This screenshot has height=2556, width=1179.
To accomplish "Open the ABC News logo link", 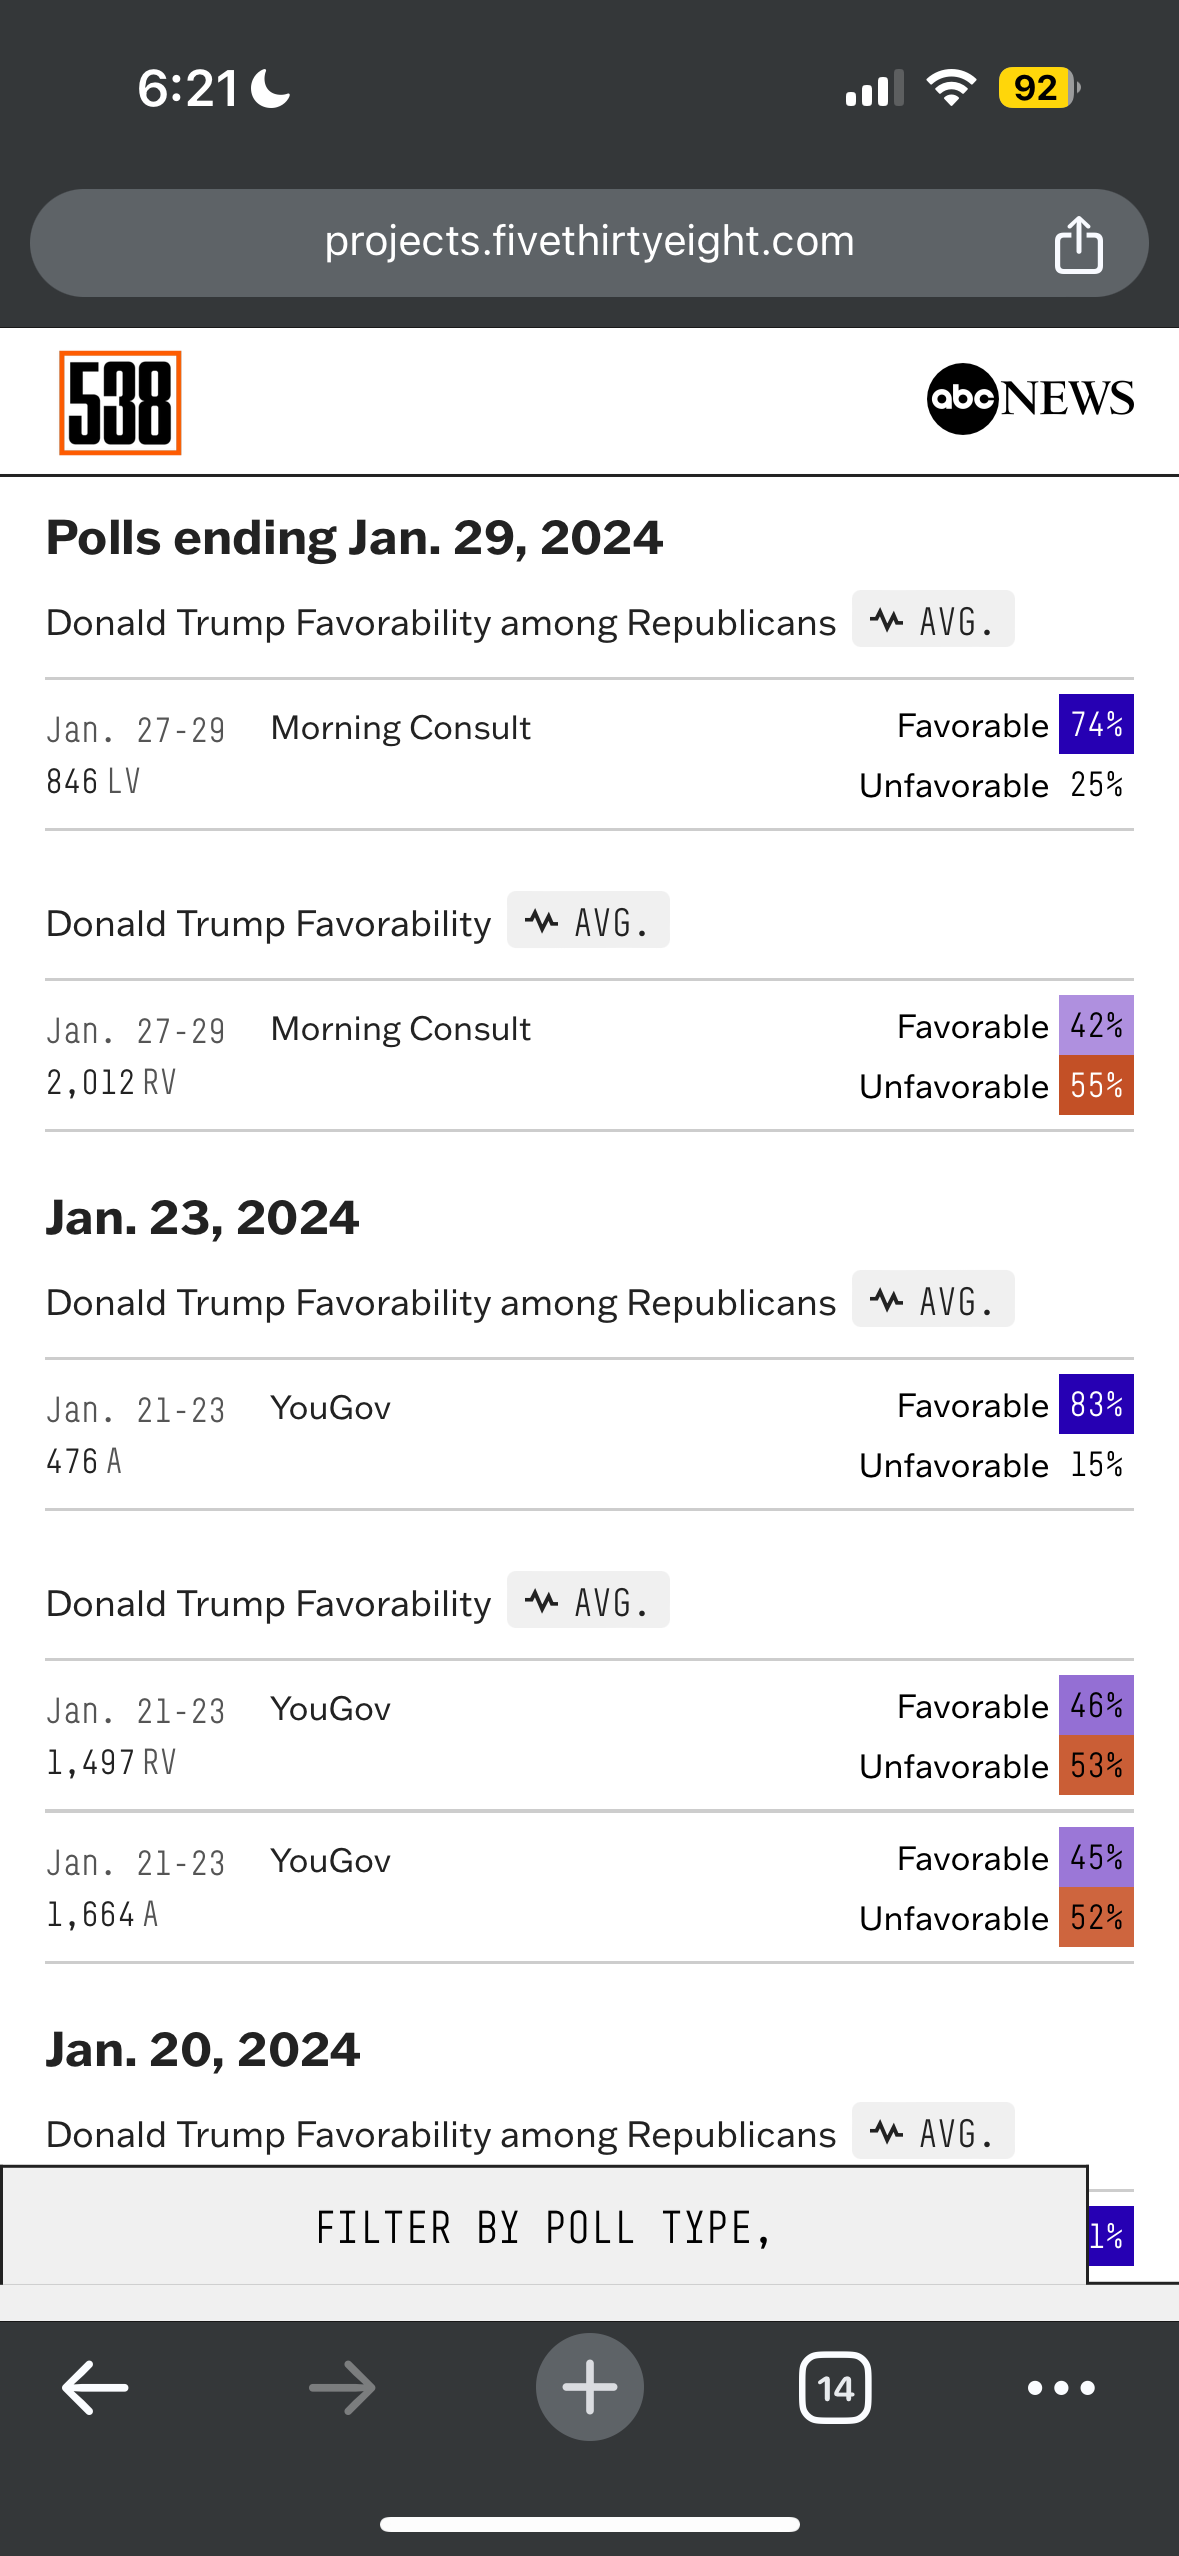I will pyautogui.click(x=1030, y=399).
